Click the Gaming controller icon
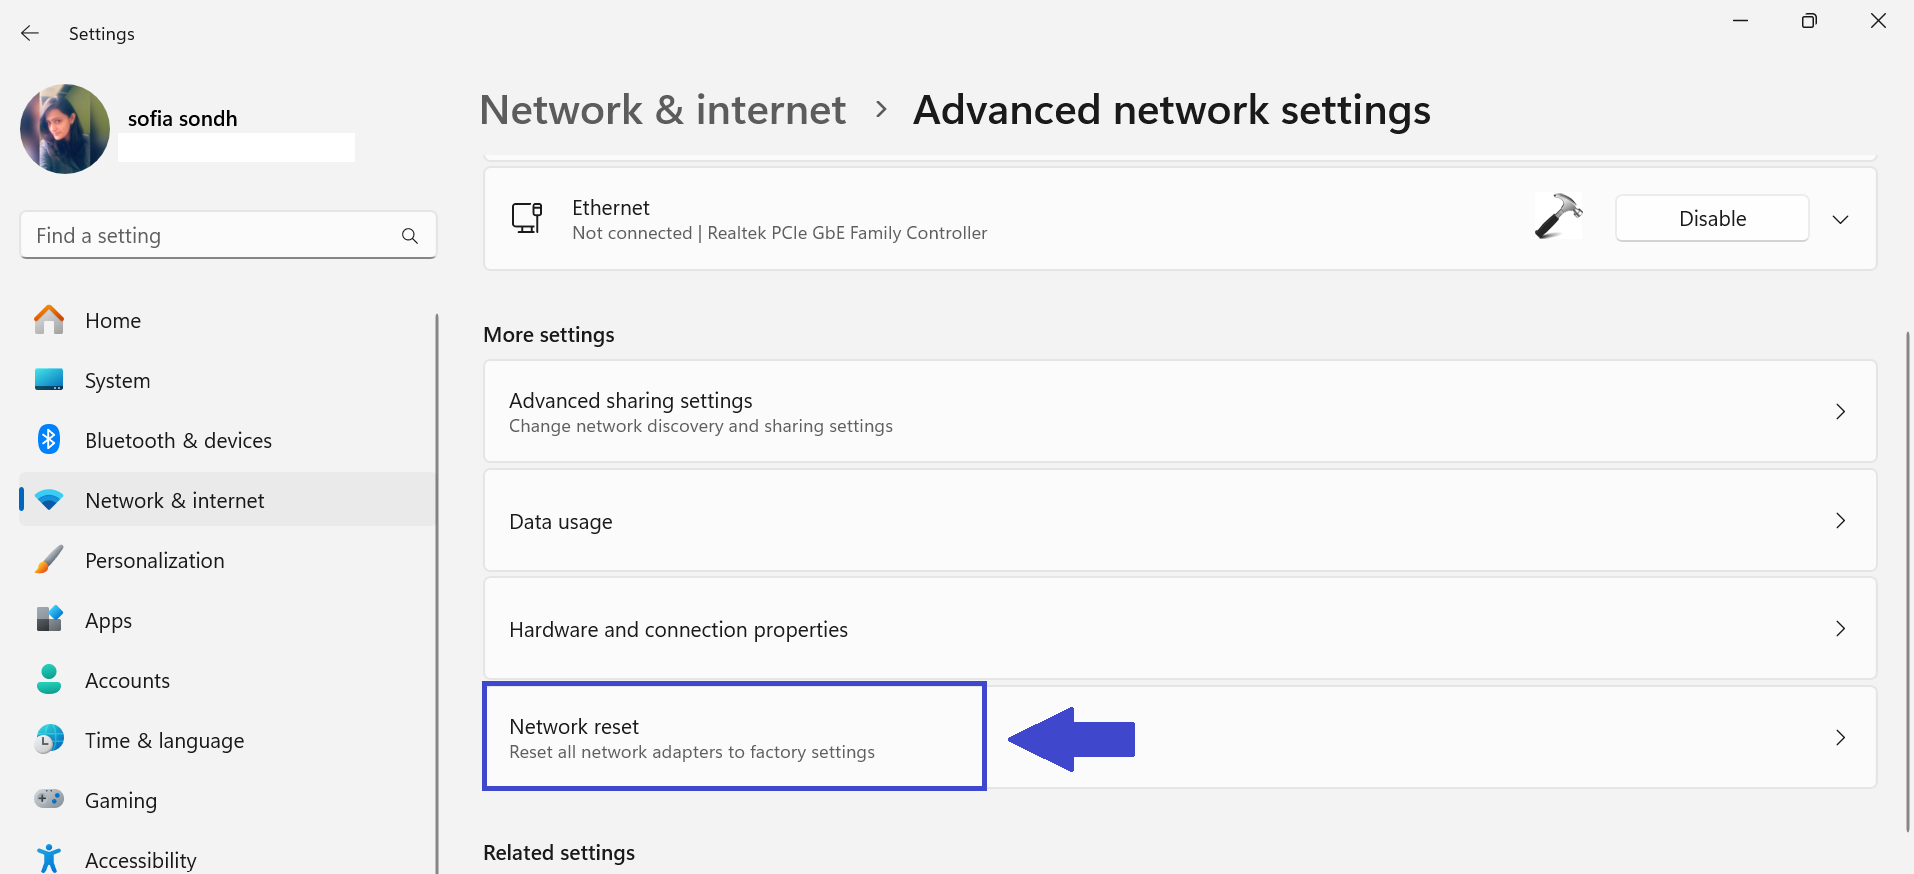1914x874 pixels. (x=49, y=800)
